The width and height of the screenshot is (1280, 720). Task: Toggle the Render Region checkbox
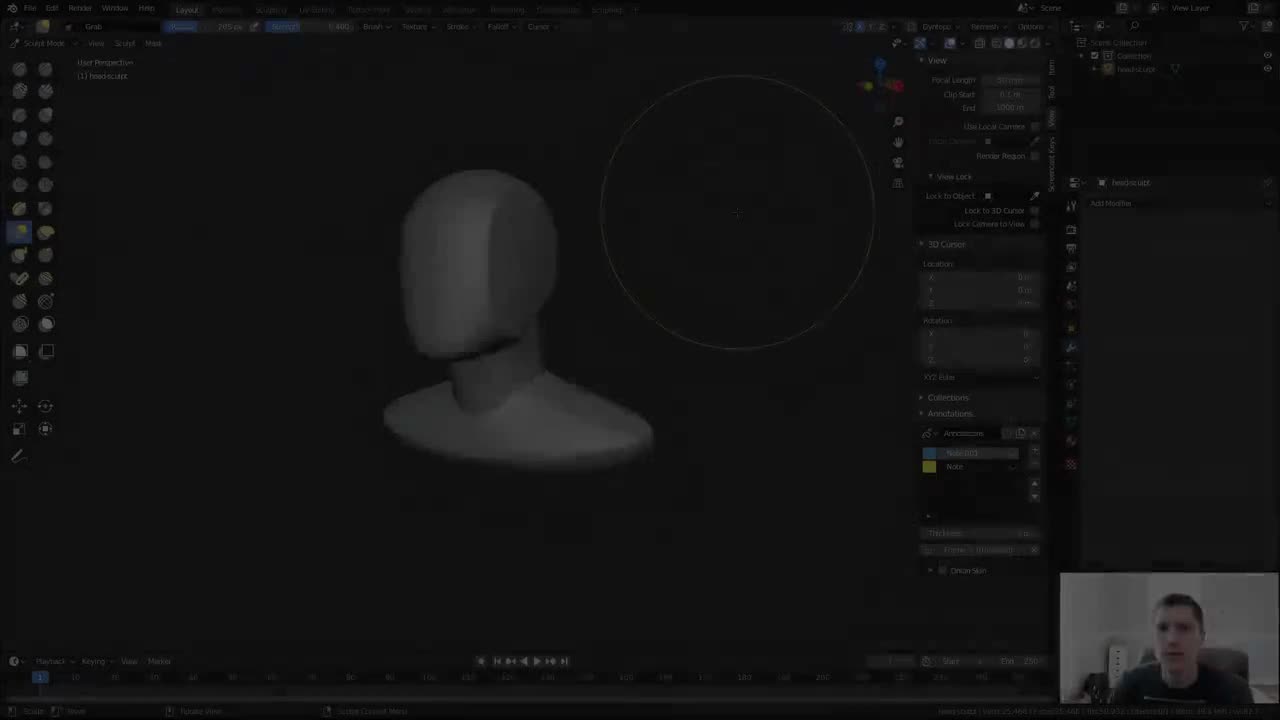[1035, 156]
